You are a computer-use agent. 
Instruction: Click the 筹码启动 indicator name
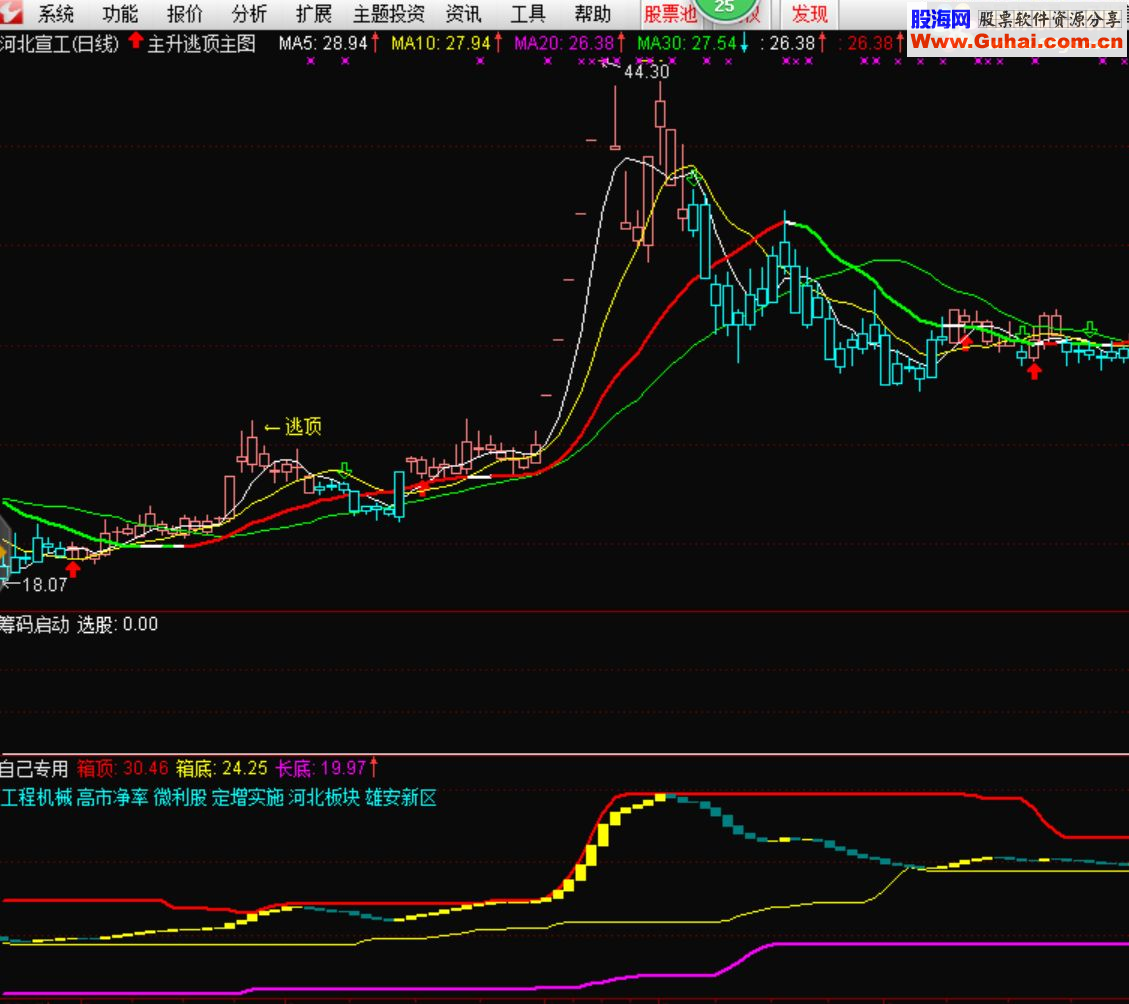[x=35, y=624]
